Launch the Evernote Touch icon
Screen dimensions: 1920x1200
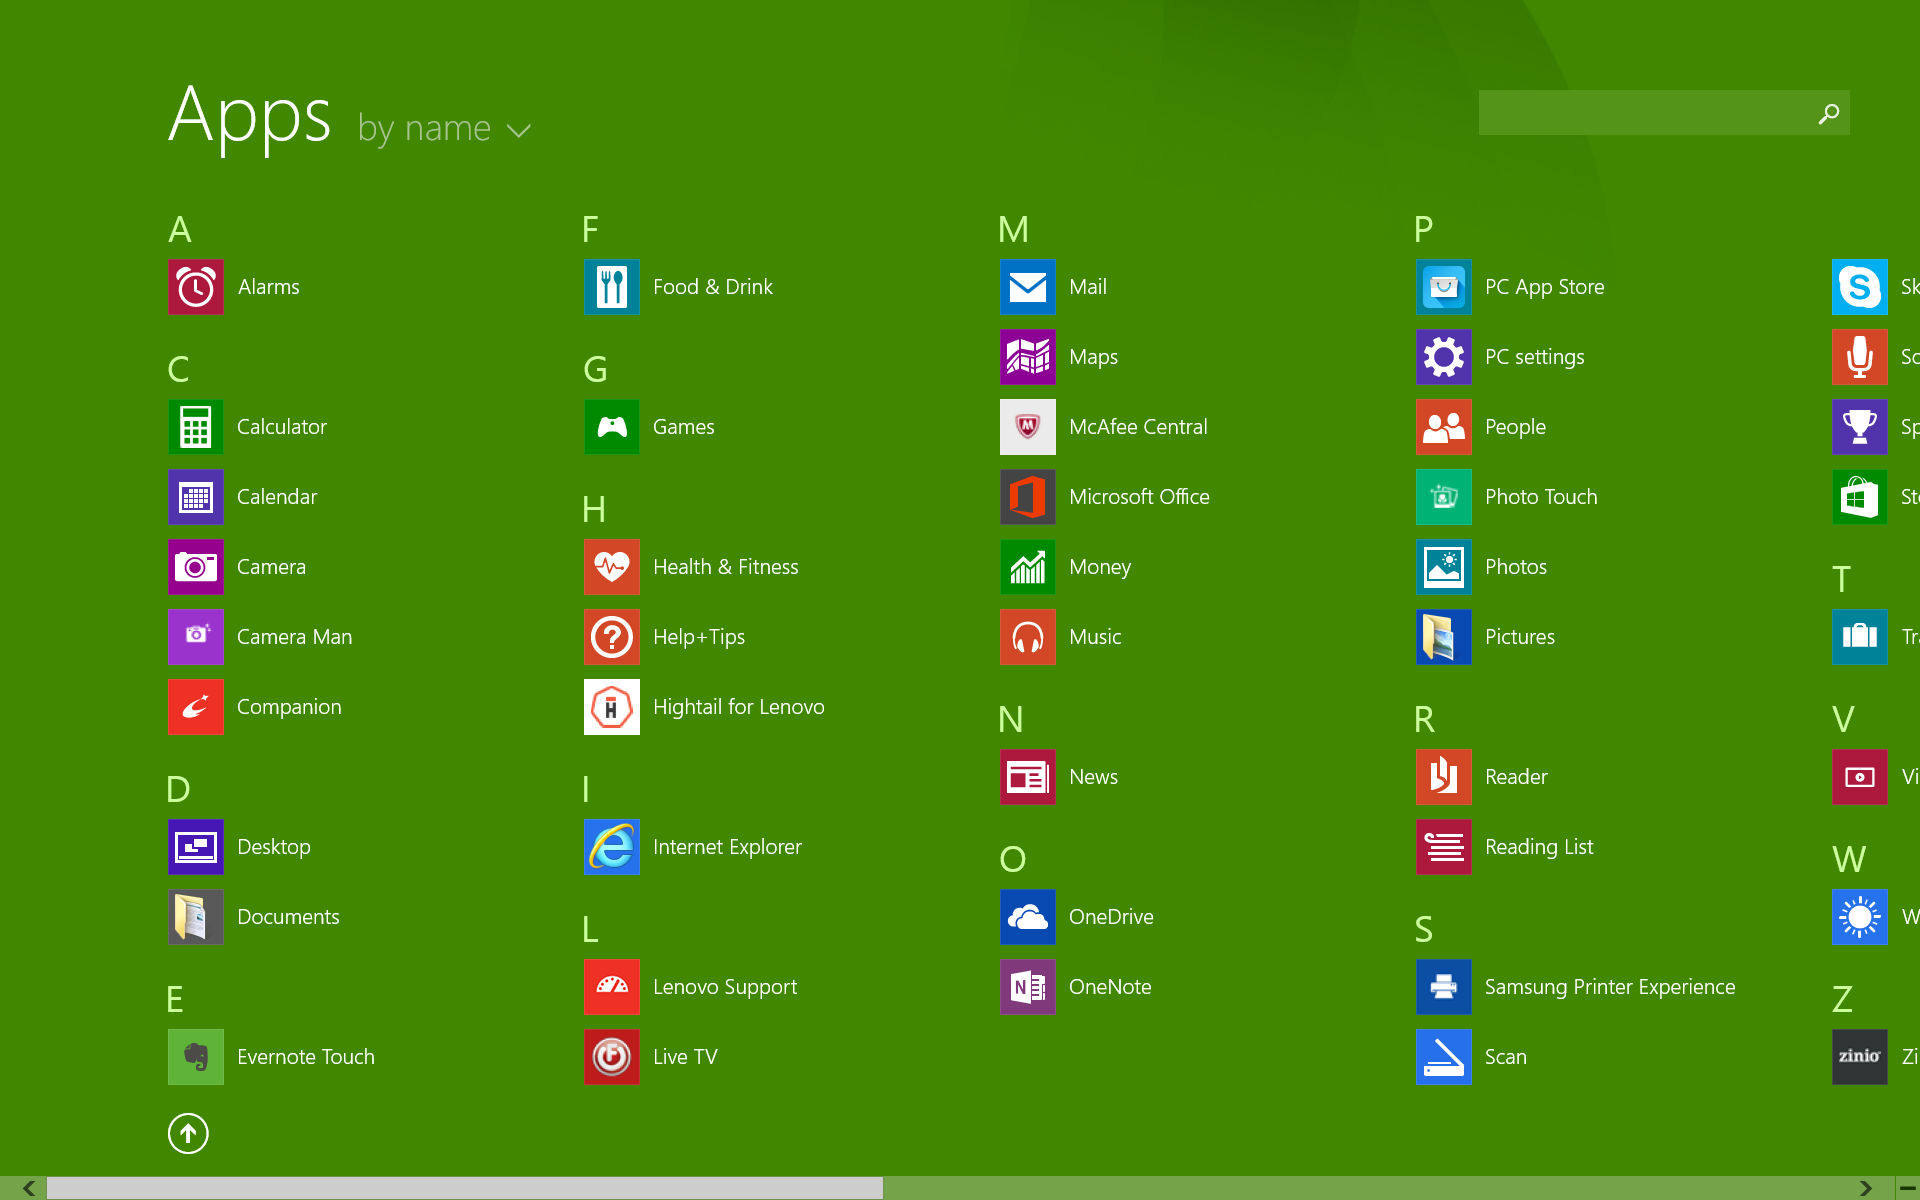[195, 1057]
